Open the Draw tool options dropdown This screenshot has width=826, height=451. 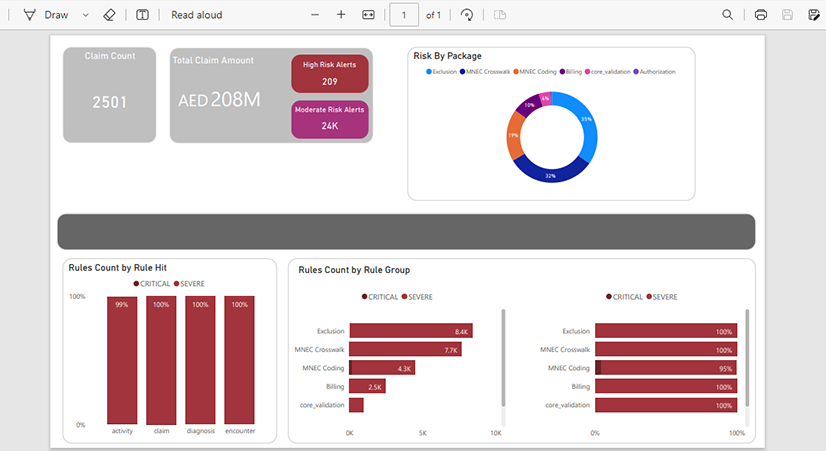(x=85, y=15)
